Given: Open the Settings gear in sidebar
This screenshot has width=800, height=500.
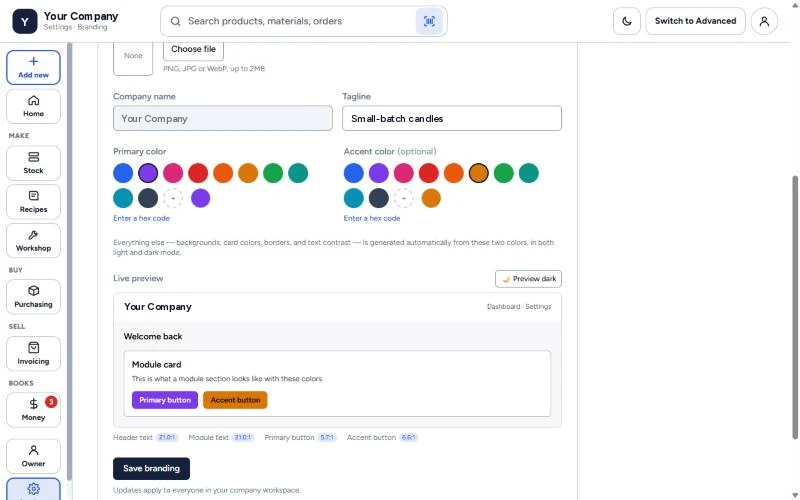Looking at the screenshot, I should (x=33, y=489).
